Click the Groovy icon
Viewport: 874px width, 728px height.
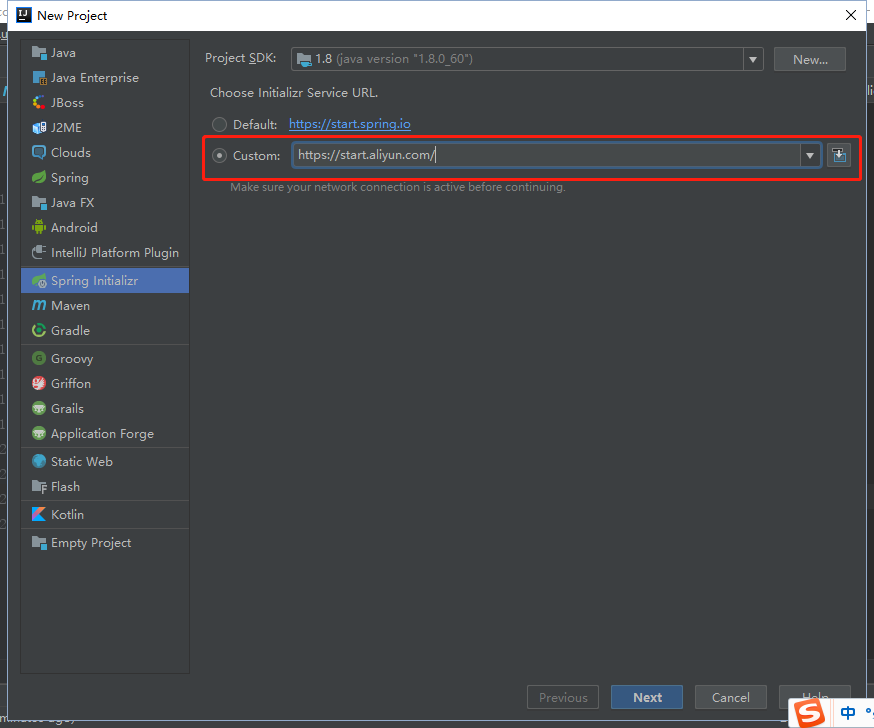(39, 358)
